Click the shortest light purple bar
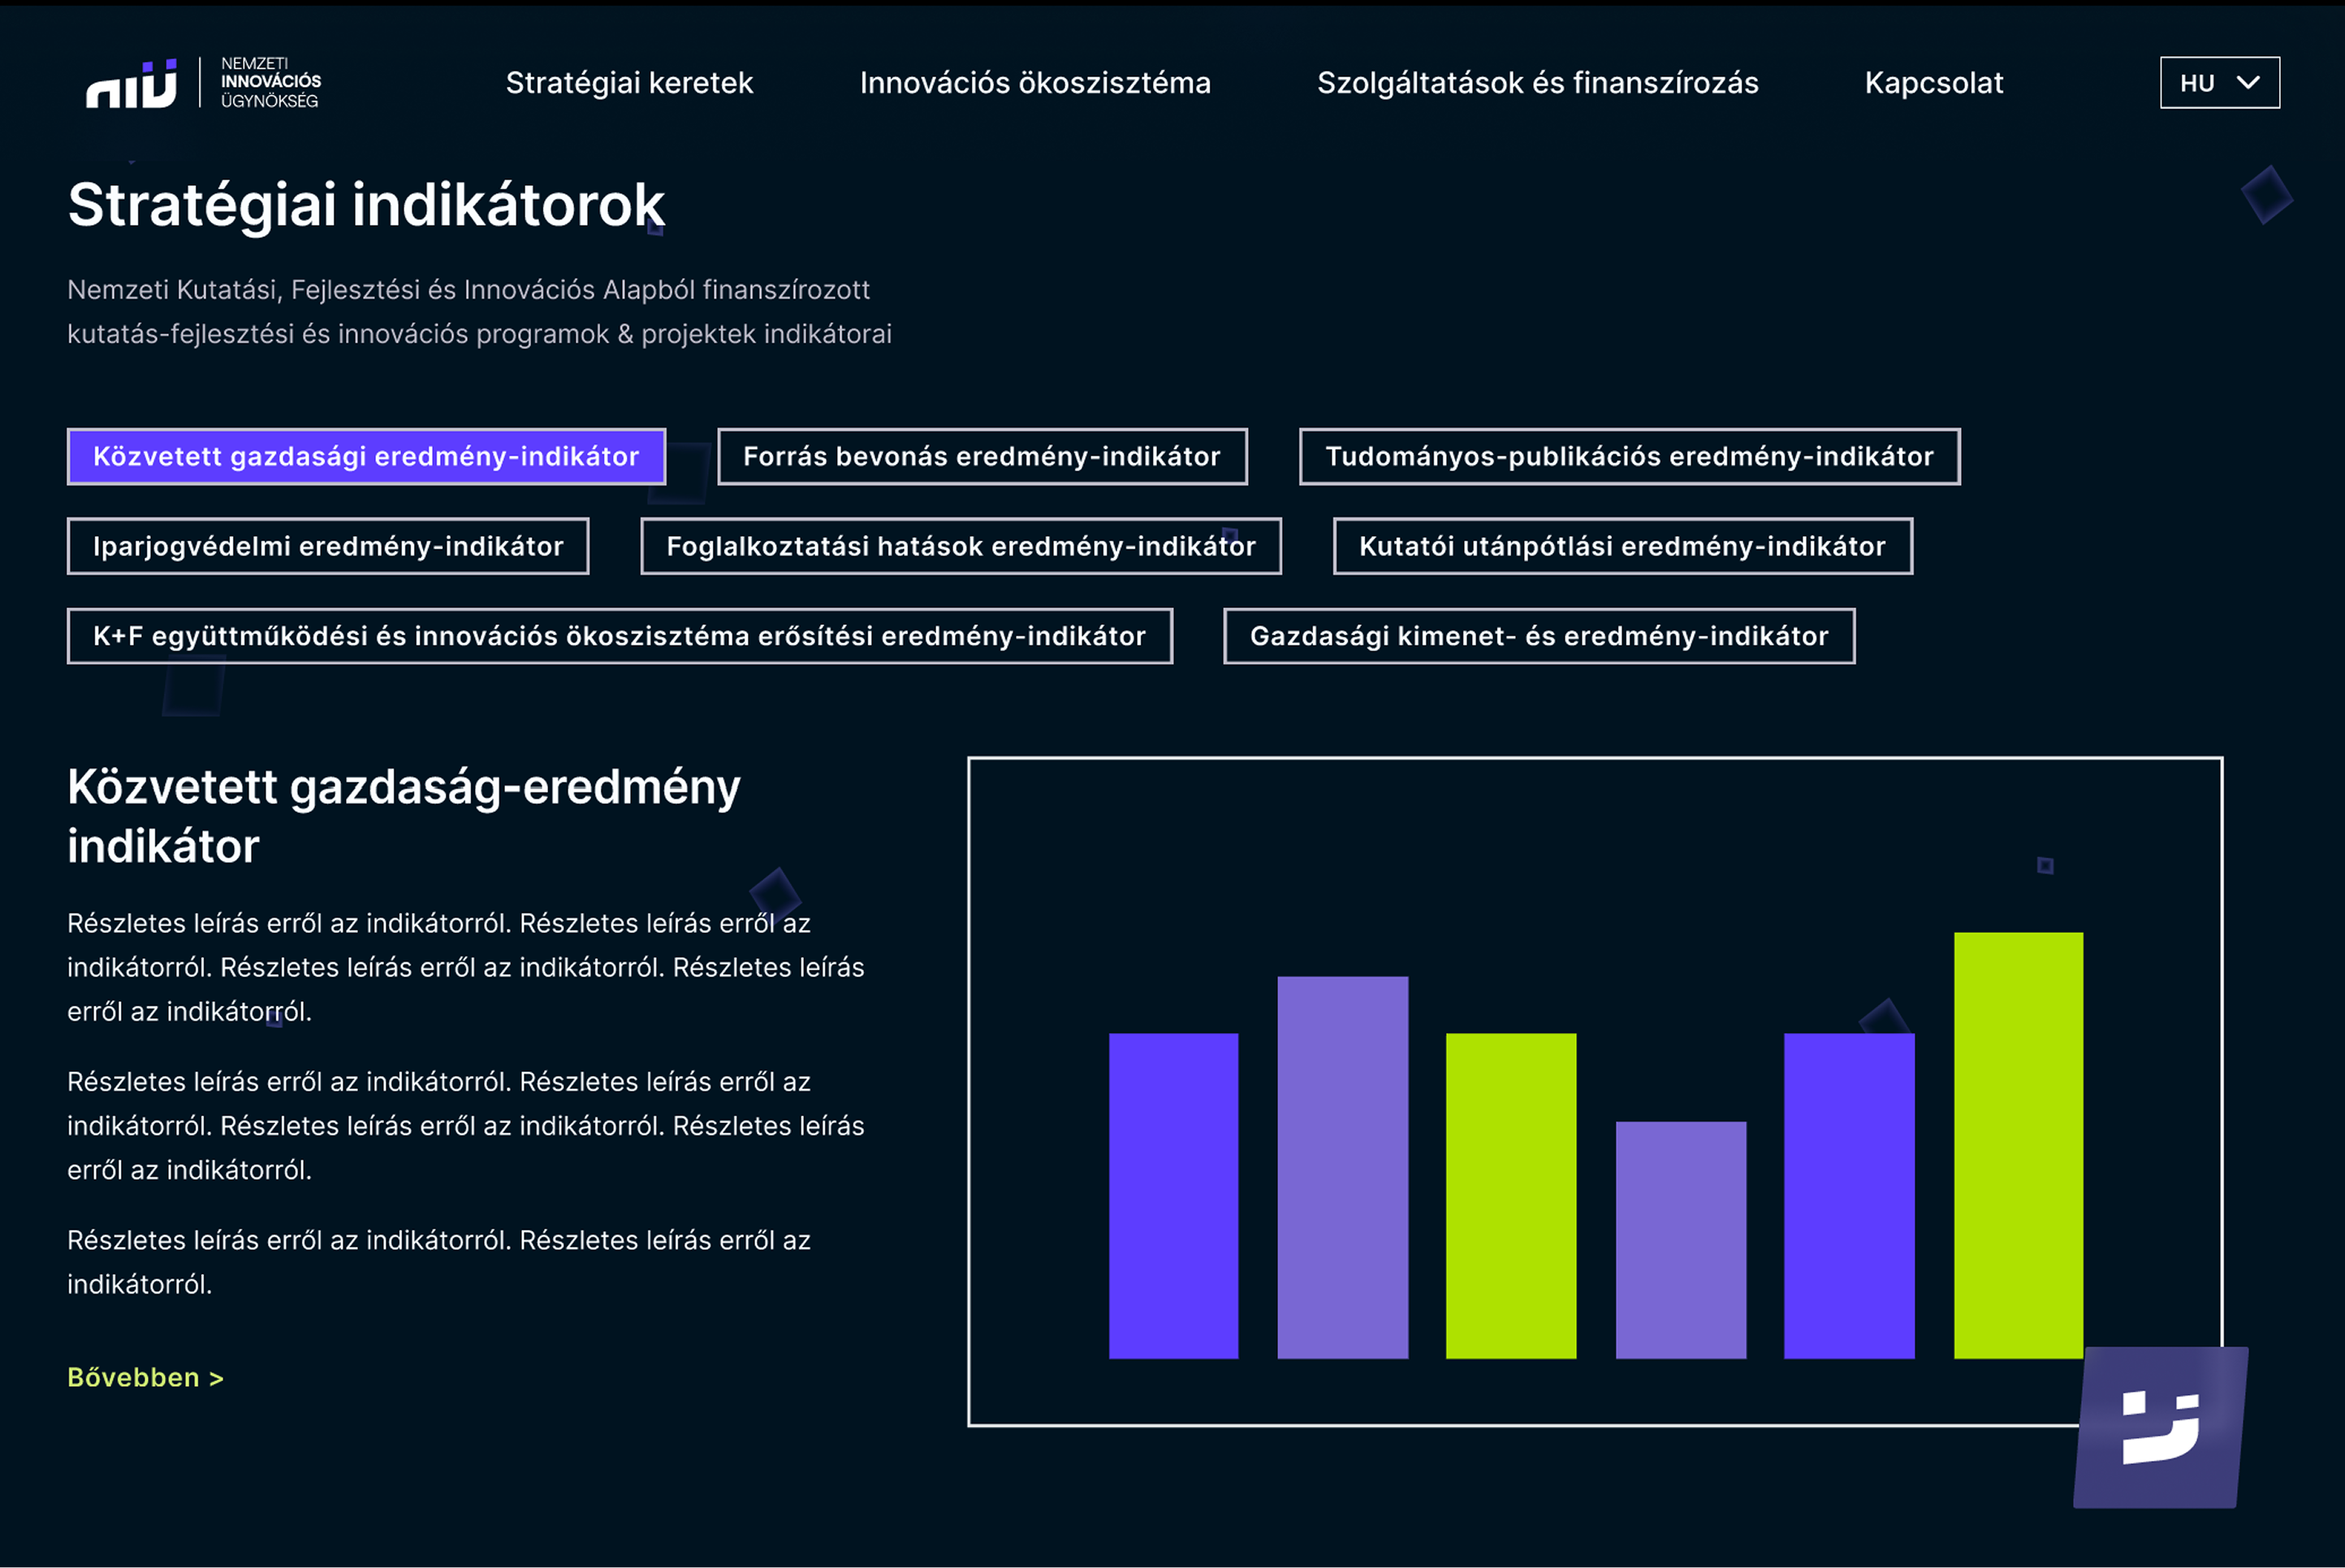 pyautogui.click(x=1680, y=1240)
